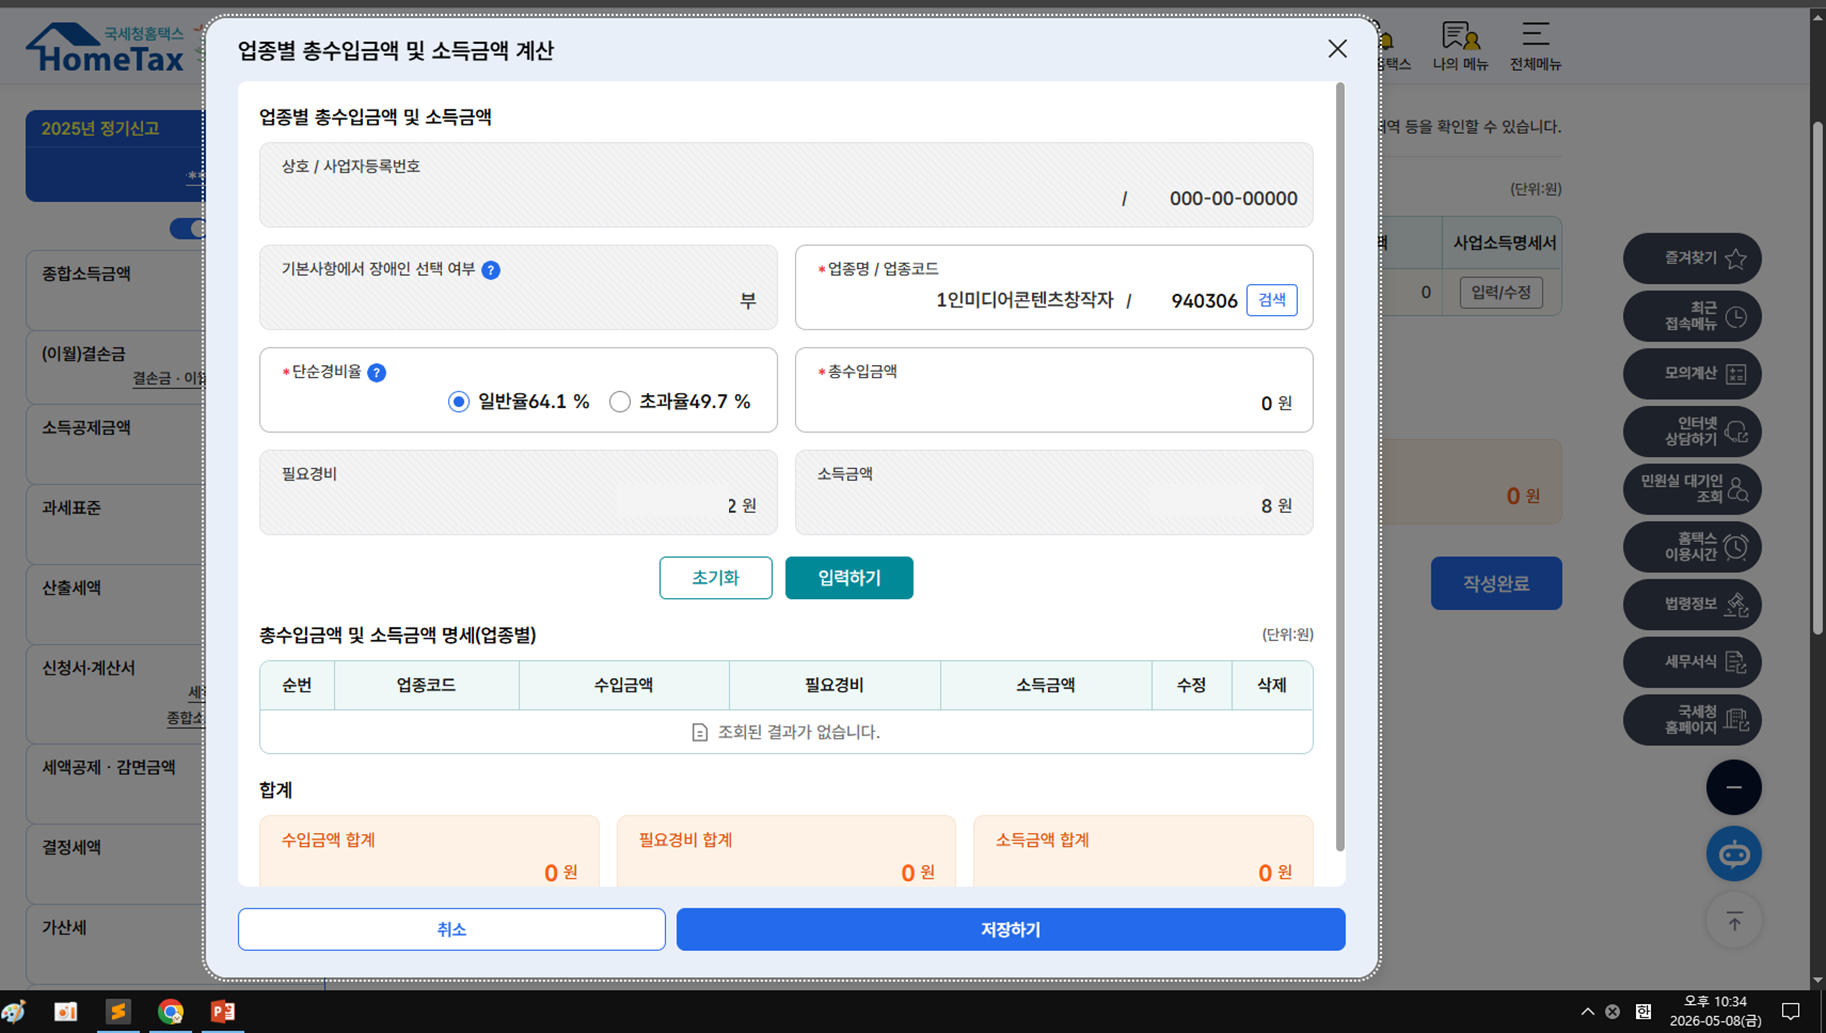Open 민원실 대기인 조회 shortcut
The image size is (1826, 1033).
click(1692, 489)
